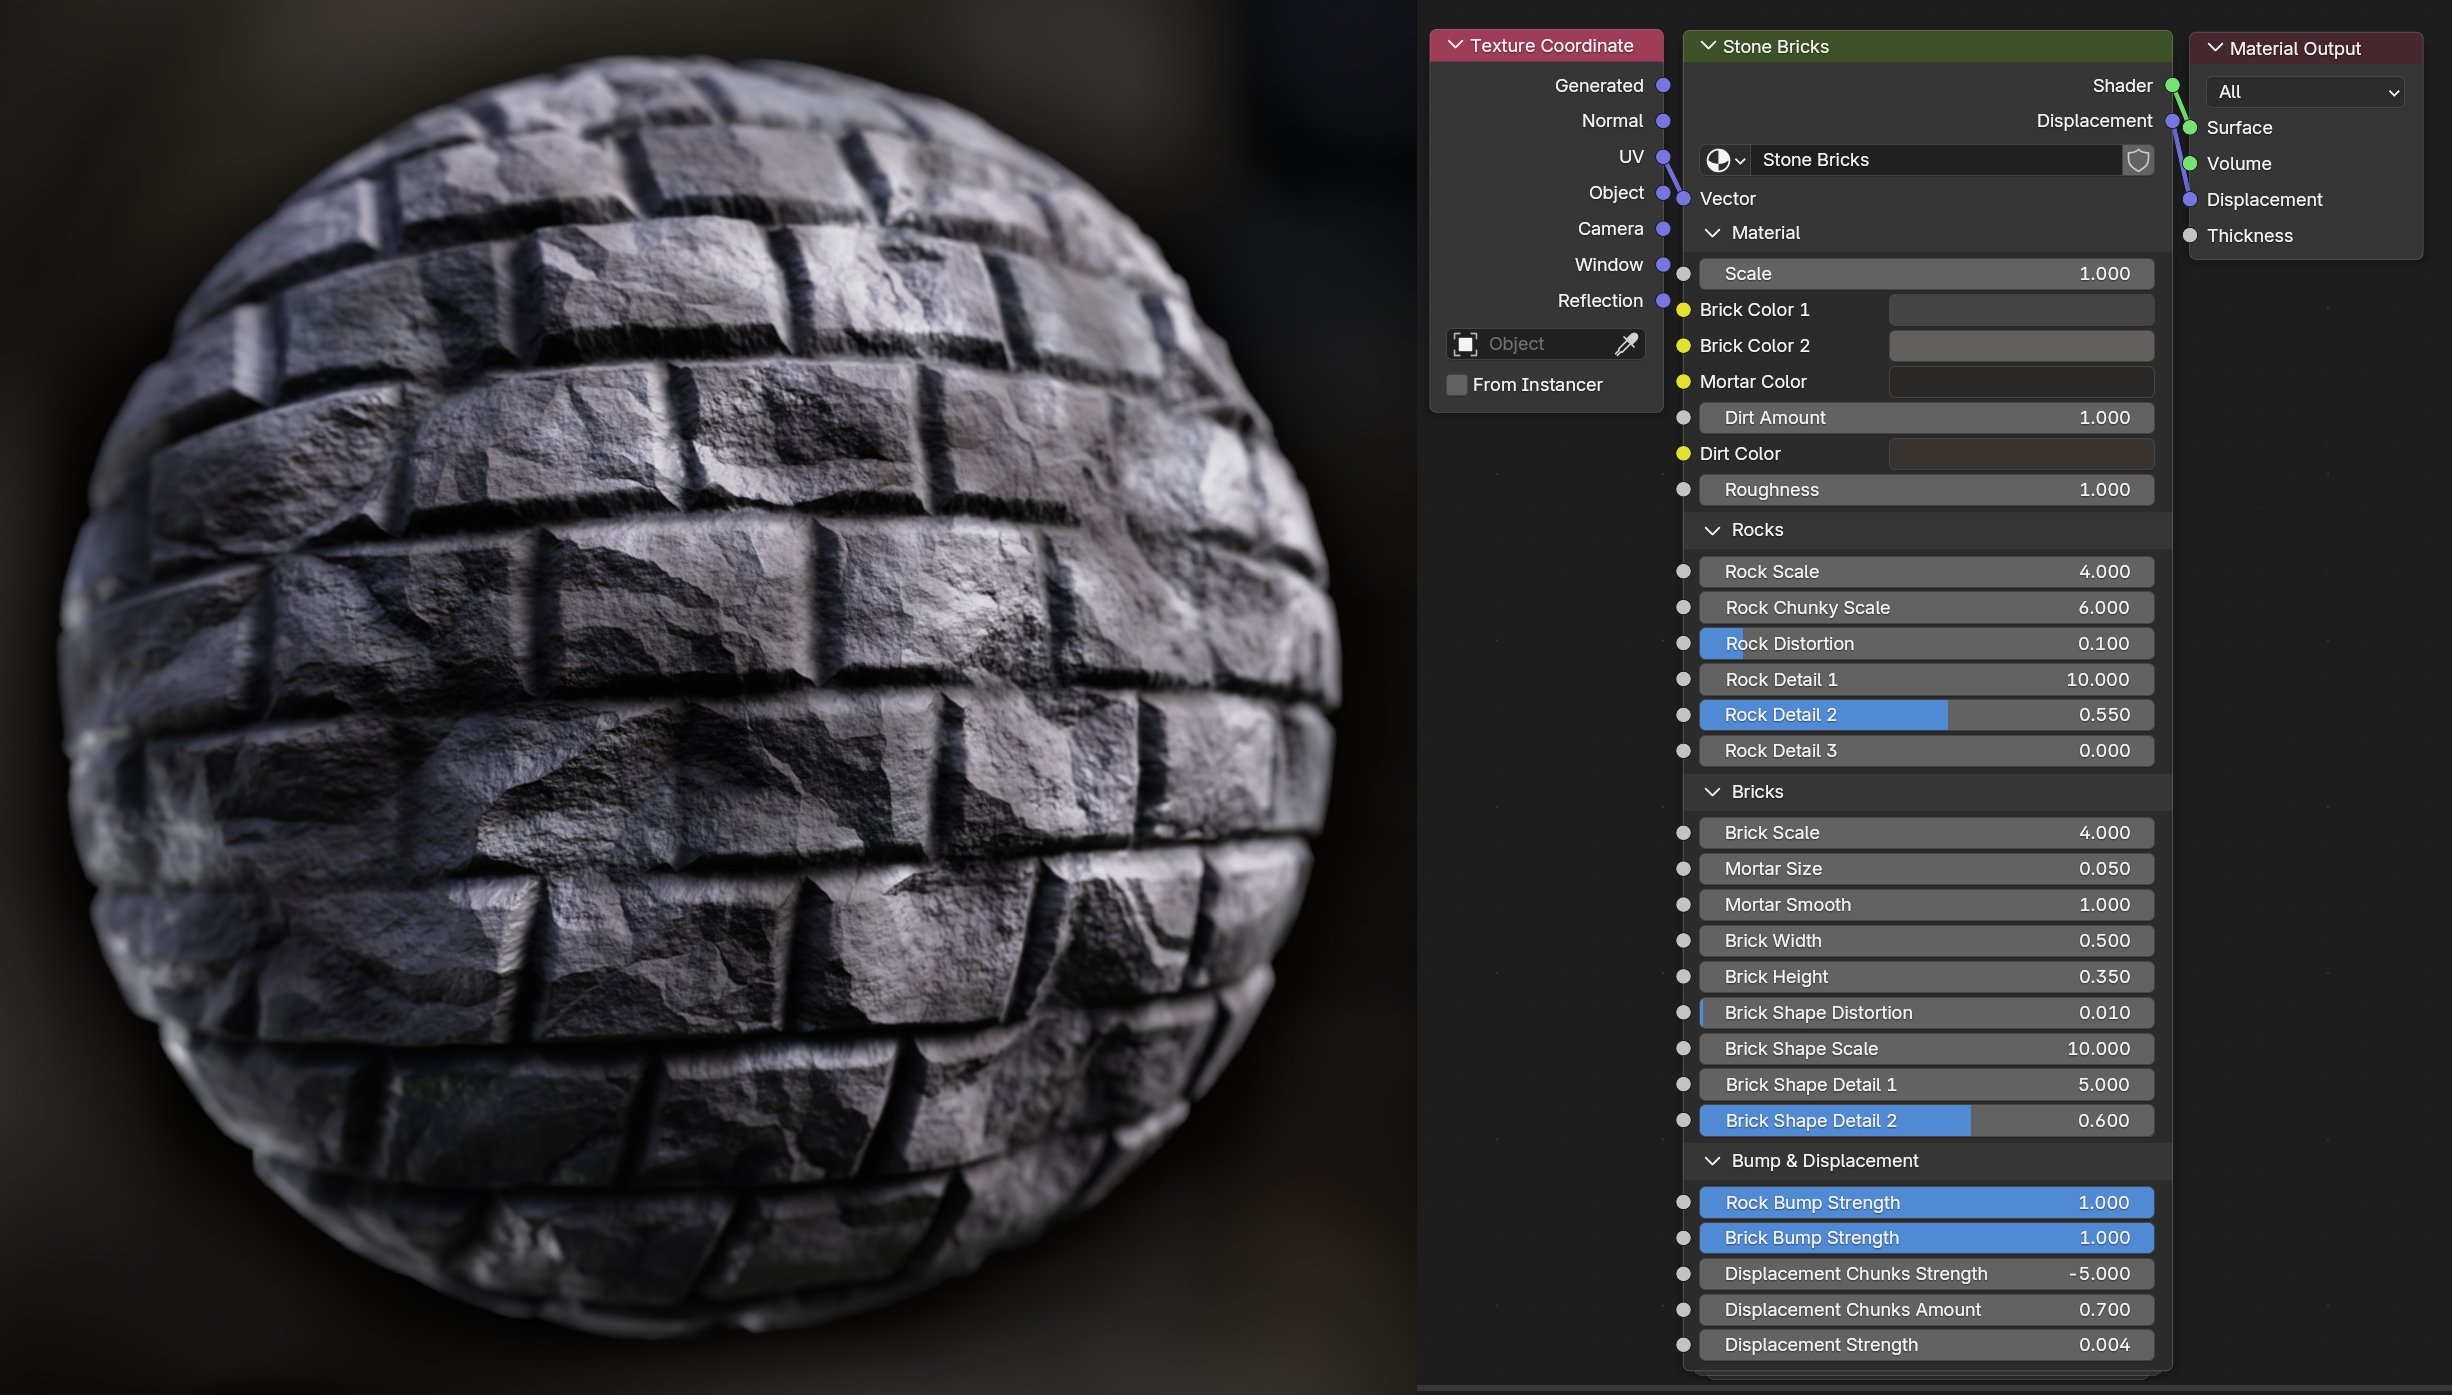Enable the From Instancer checkbox
2452x1395 pixels.
tap(1457, 385)
